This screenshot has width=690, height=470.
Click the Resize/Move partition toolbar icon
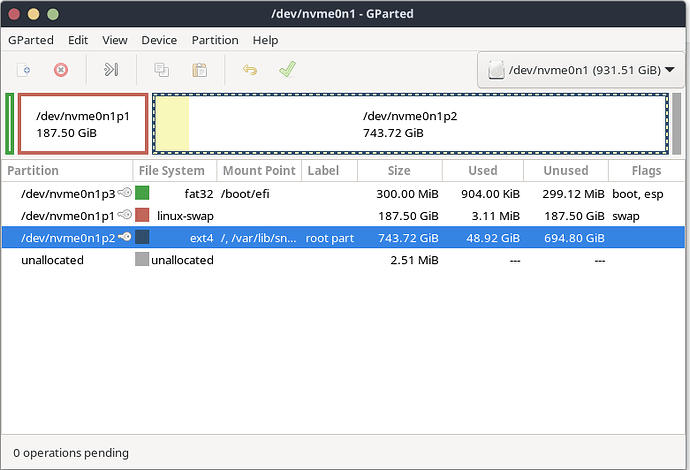tap(111, 70)
